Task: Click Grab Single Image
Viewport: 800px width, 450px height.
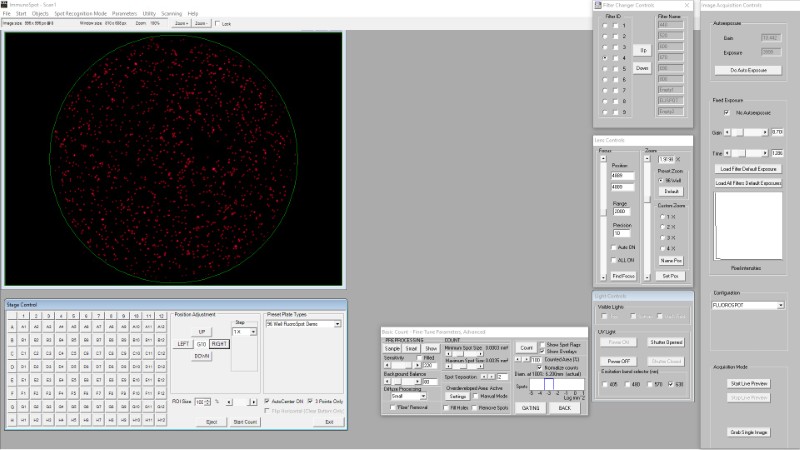Action: (x=748, y=432)
